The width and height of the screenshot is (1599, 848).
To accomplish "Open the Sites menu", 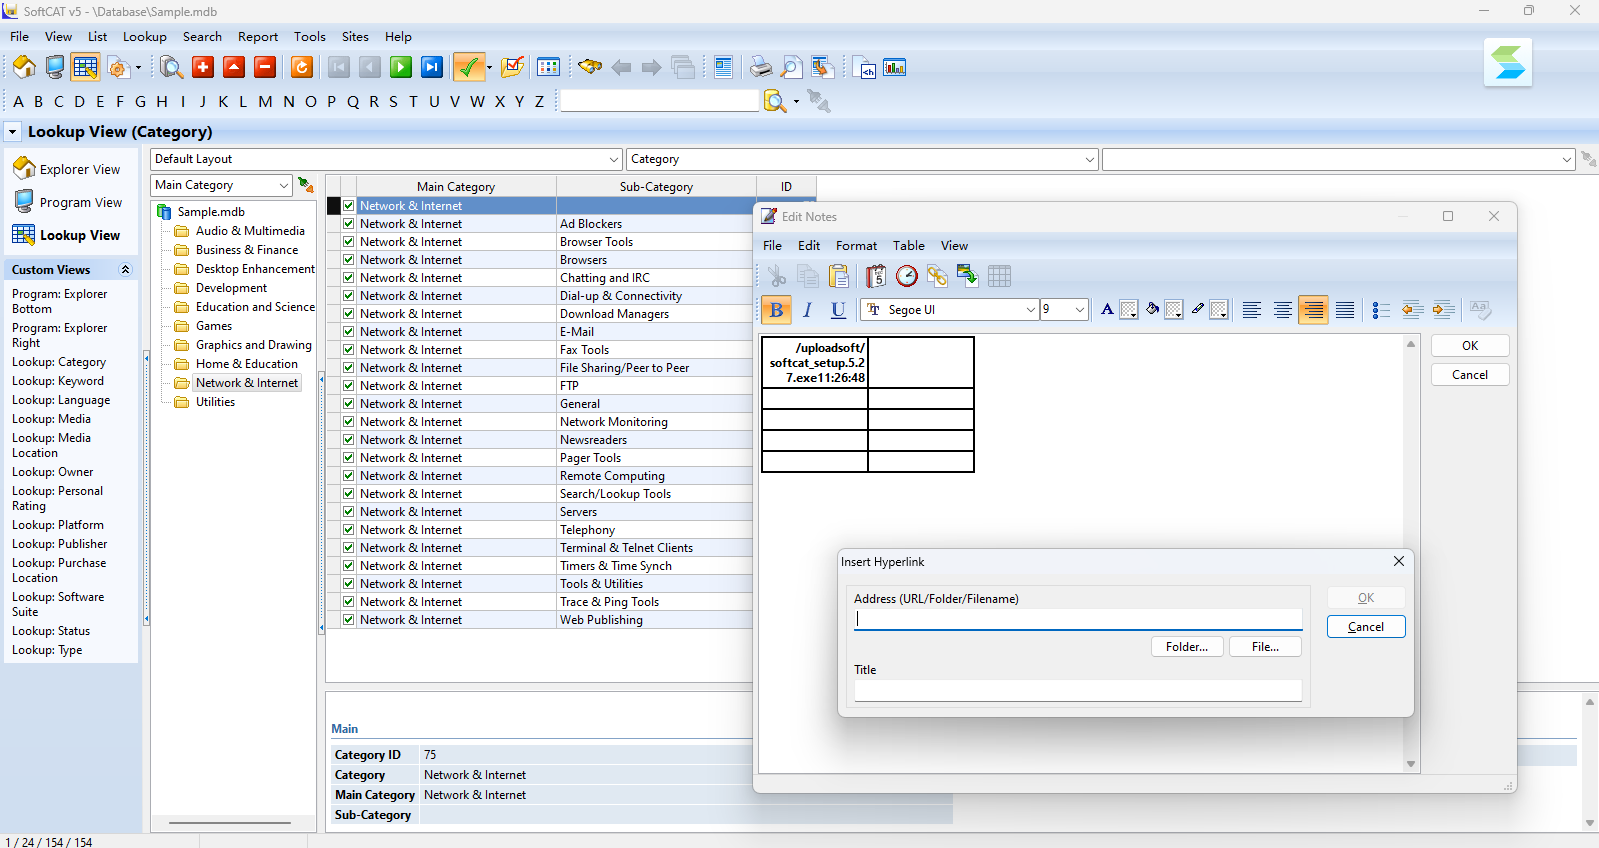I will pos(355,37).
